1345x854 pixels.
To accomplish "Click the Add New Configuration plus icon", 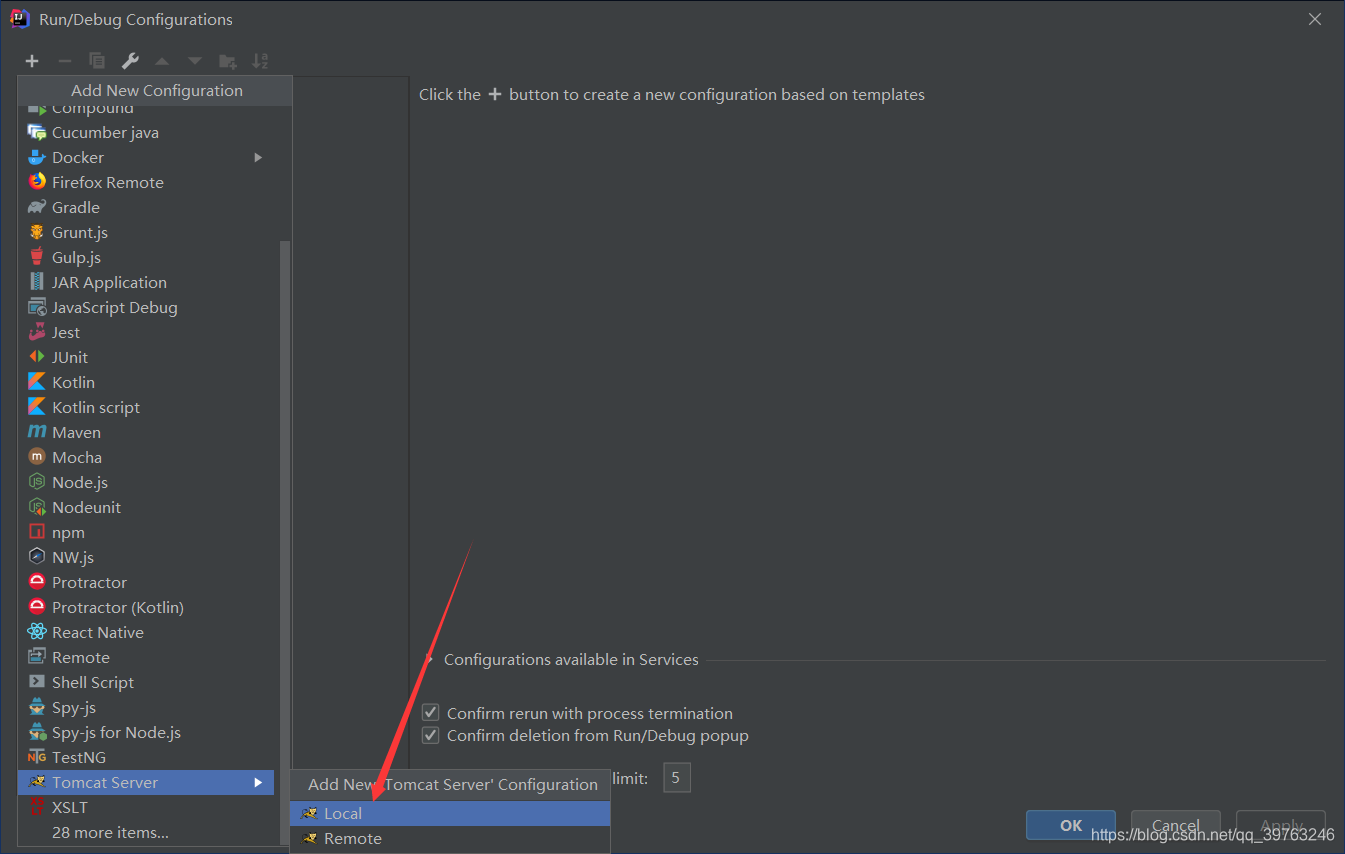I will click(32, 61).
